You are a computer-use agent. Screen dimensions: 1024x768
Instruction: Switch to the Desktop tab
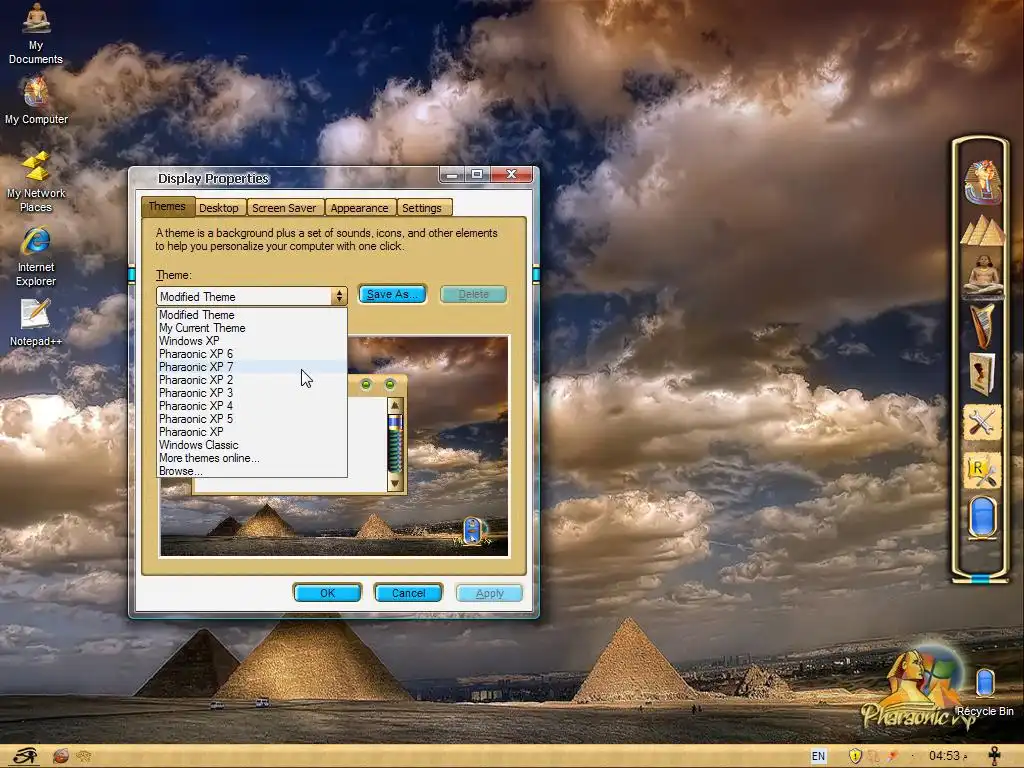click(219, 208)
